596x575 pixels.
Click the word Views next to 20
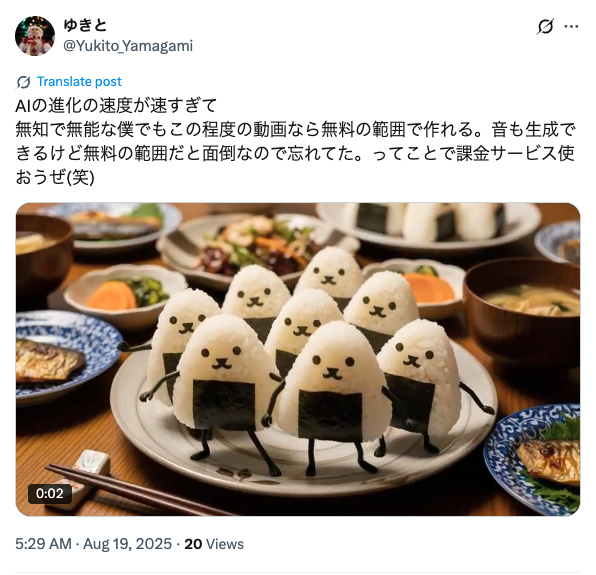pos(225,544)
